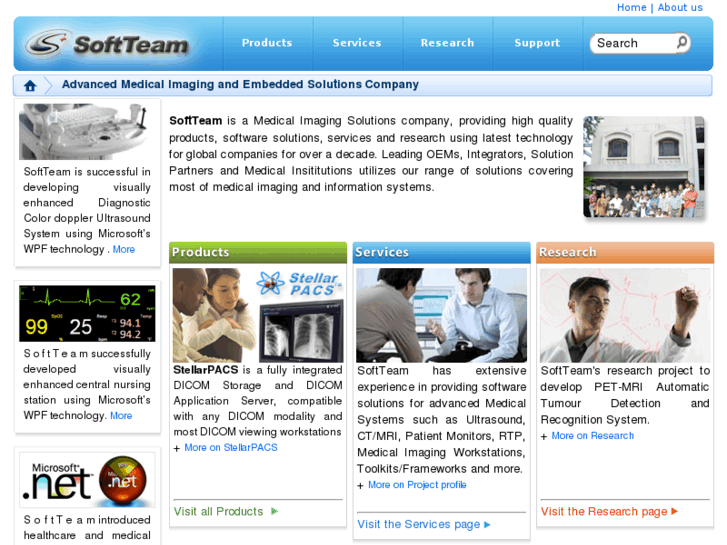Click Visit the Research page link
Viewport: 727px width, 545px height.
click(x=604, y=511)
